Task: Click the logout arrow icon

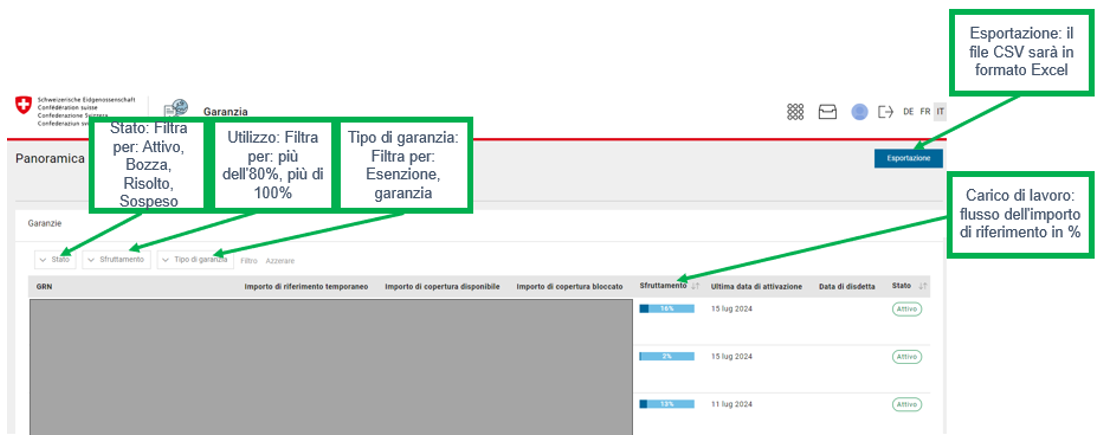Action: pyautogui.click(x=886, y=112)
